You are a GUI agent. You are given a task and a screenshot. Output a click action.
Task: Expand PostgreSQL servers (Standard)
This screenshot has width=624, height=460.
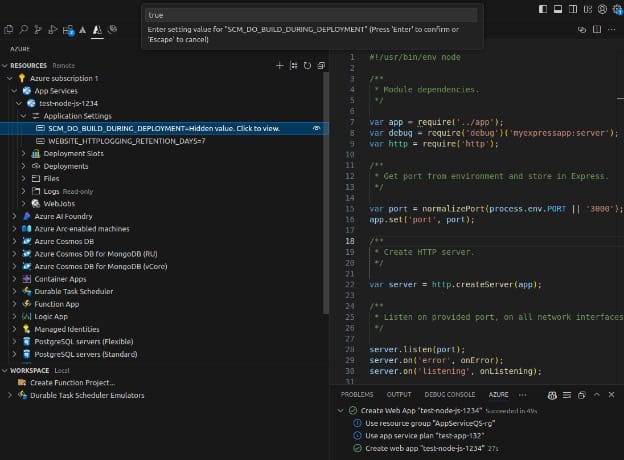[15, 355]
